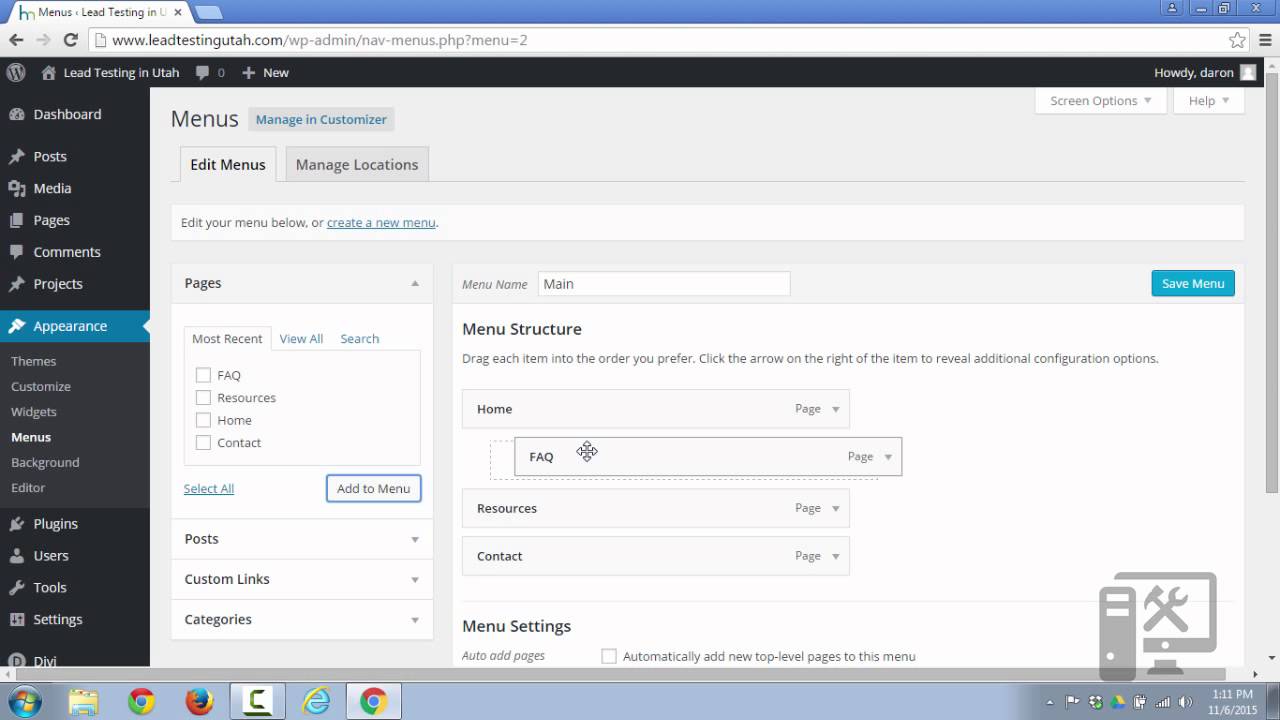
Task: Check the Home page checkbox
Action: coord(203,420)
